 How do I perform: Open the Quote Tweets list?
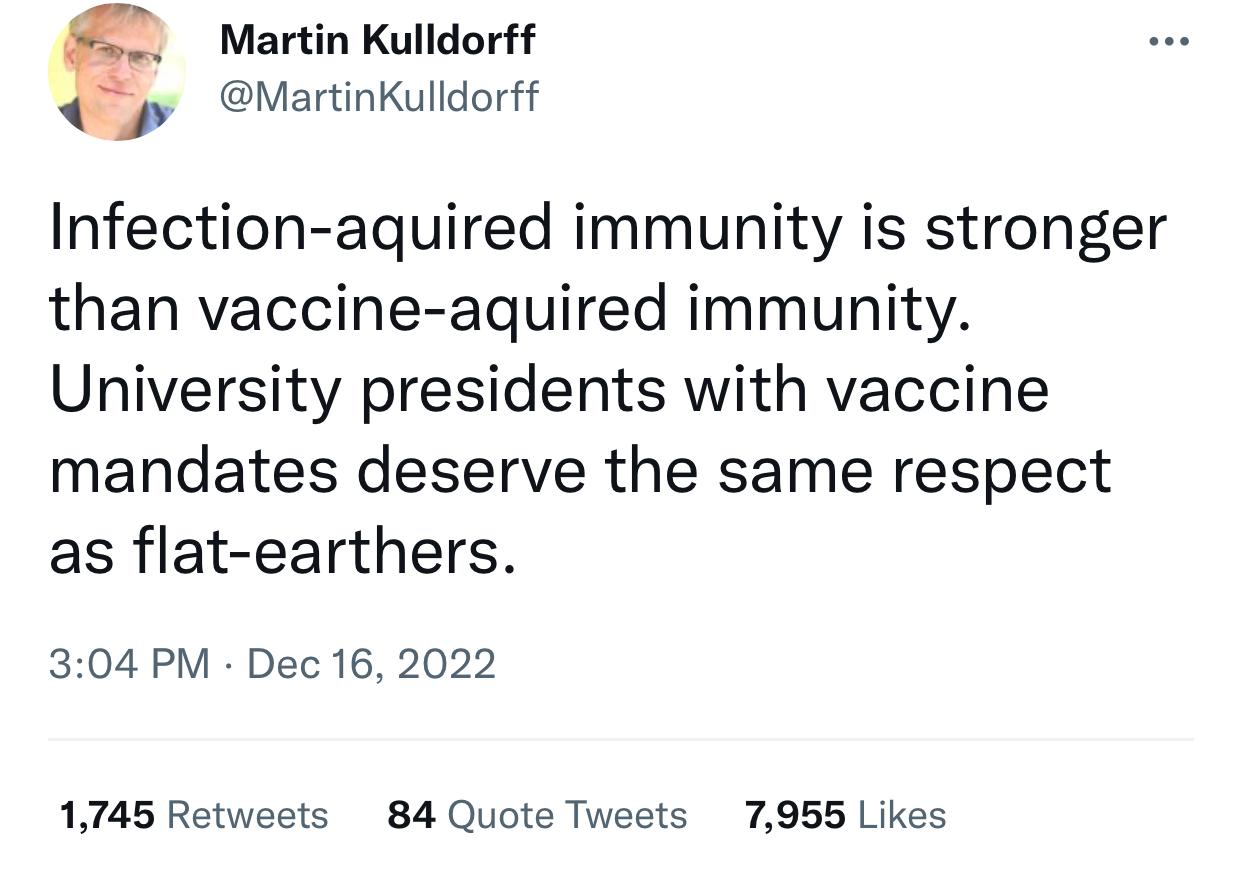point(566,815)
